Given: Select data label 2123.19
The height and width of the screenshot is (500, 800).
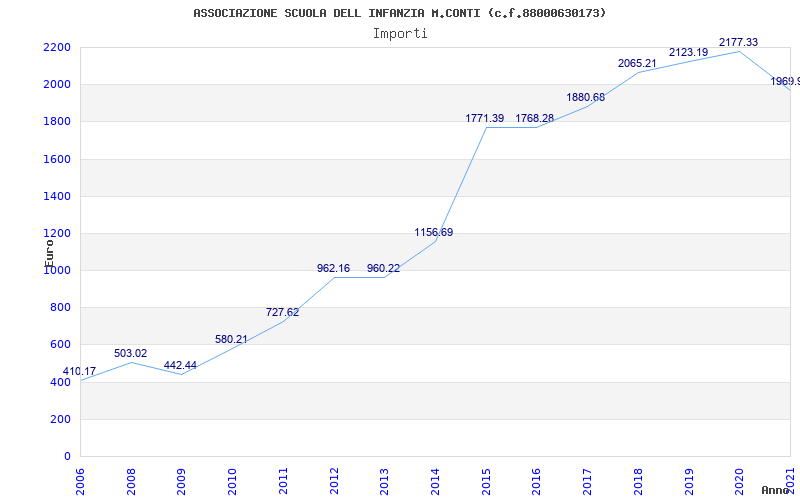Looking at the screenshot, I should (x=688, y=52).
